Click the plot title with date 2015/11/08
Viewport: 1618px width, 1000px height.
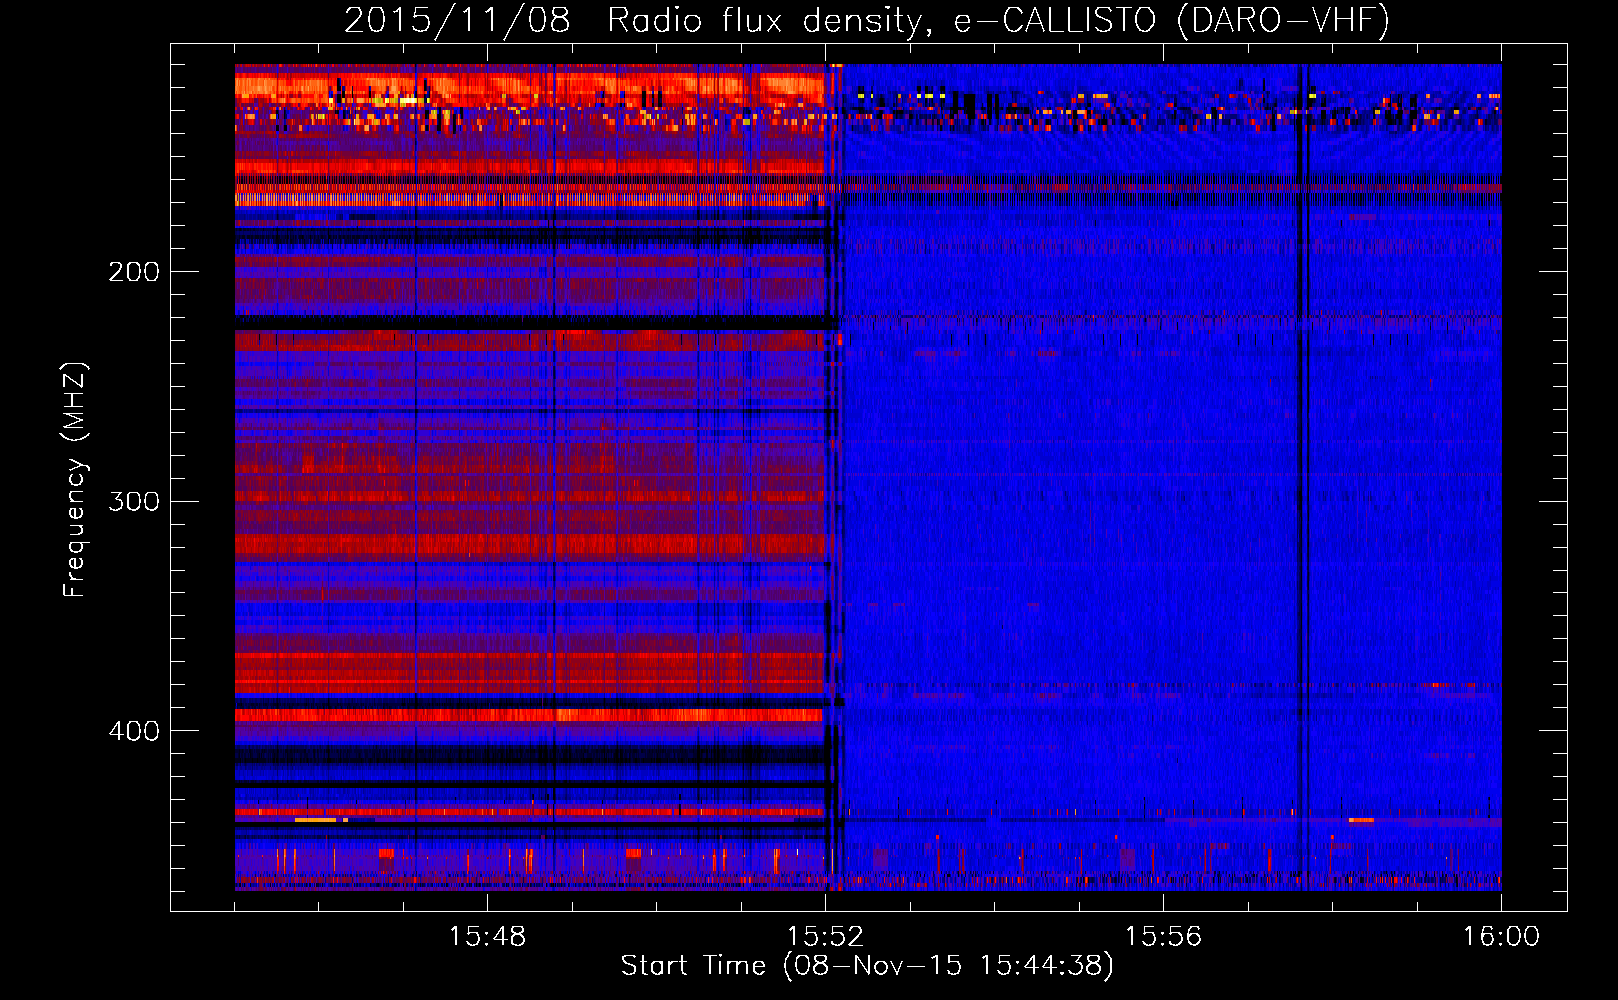click(x=866, y=21)
